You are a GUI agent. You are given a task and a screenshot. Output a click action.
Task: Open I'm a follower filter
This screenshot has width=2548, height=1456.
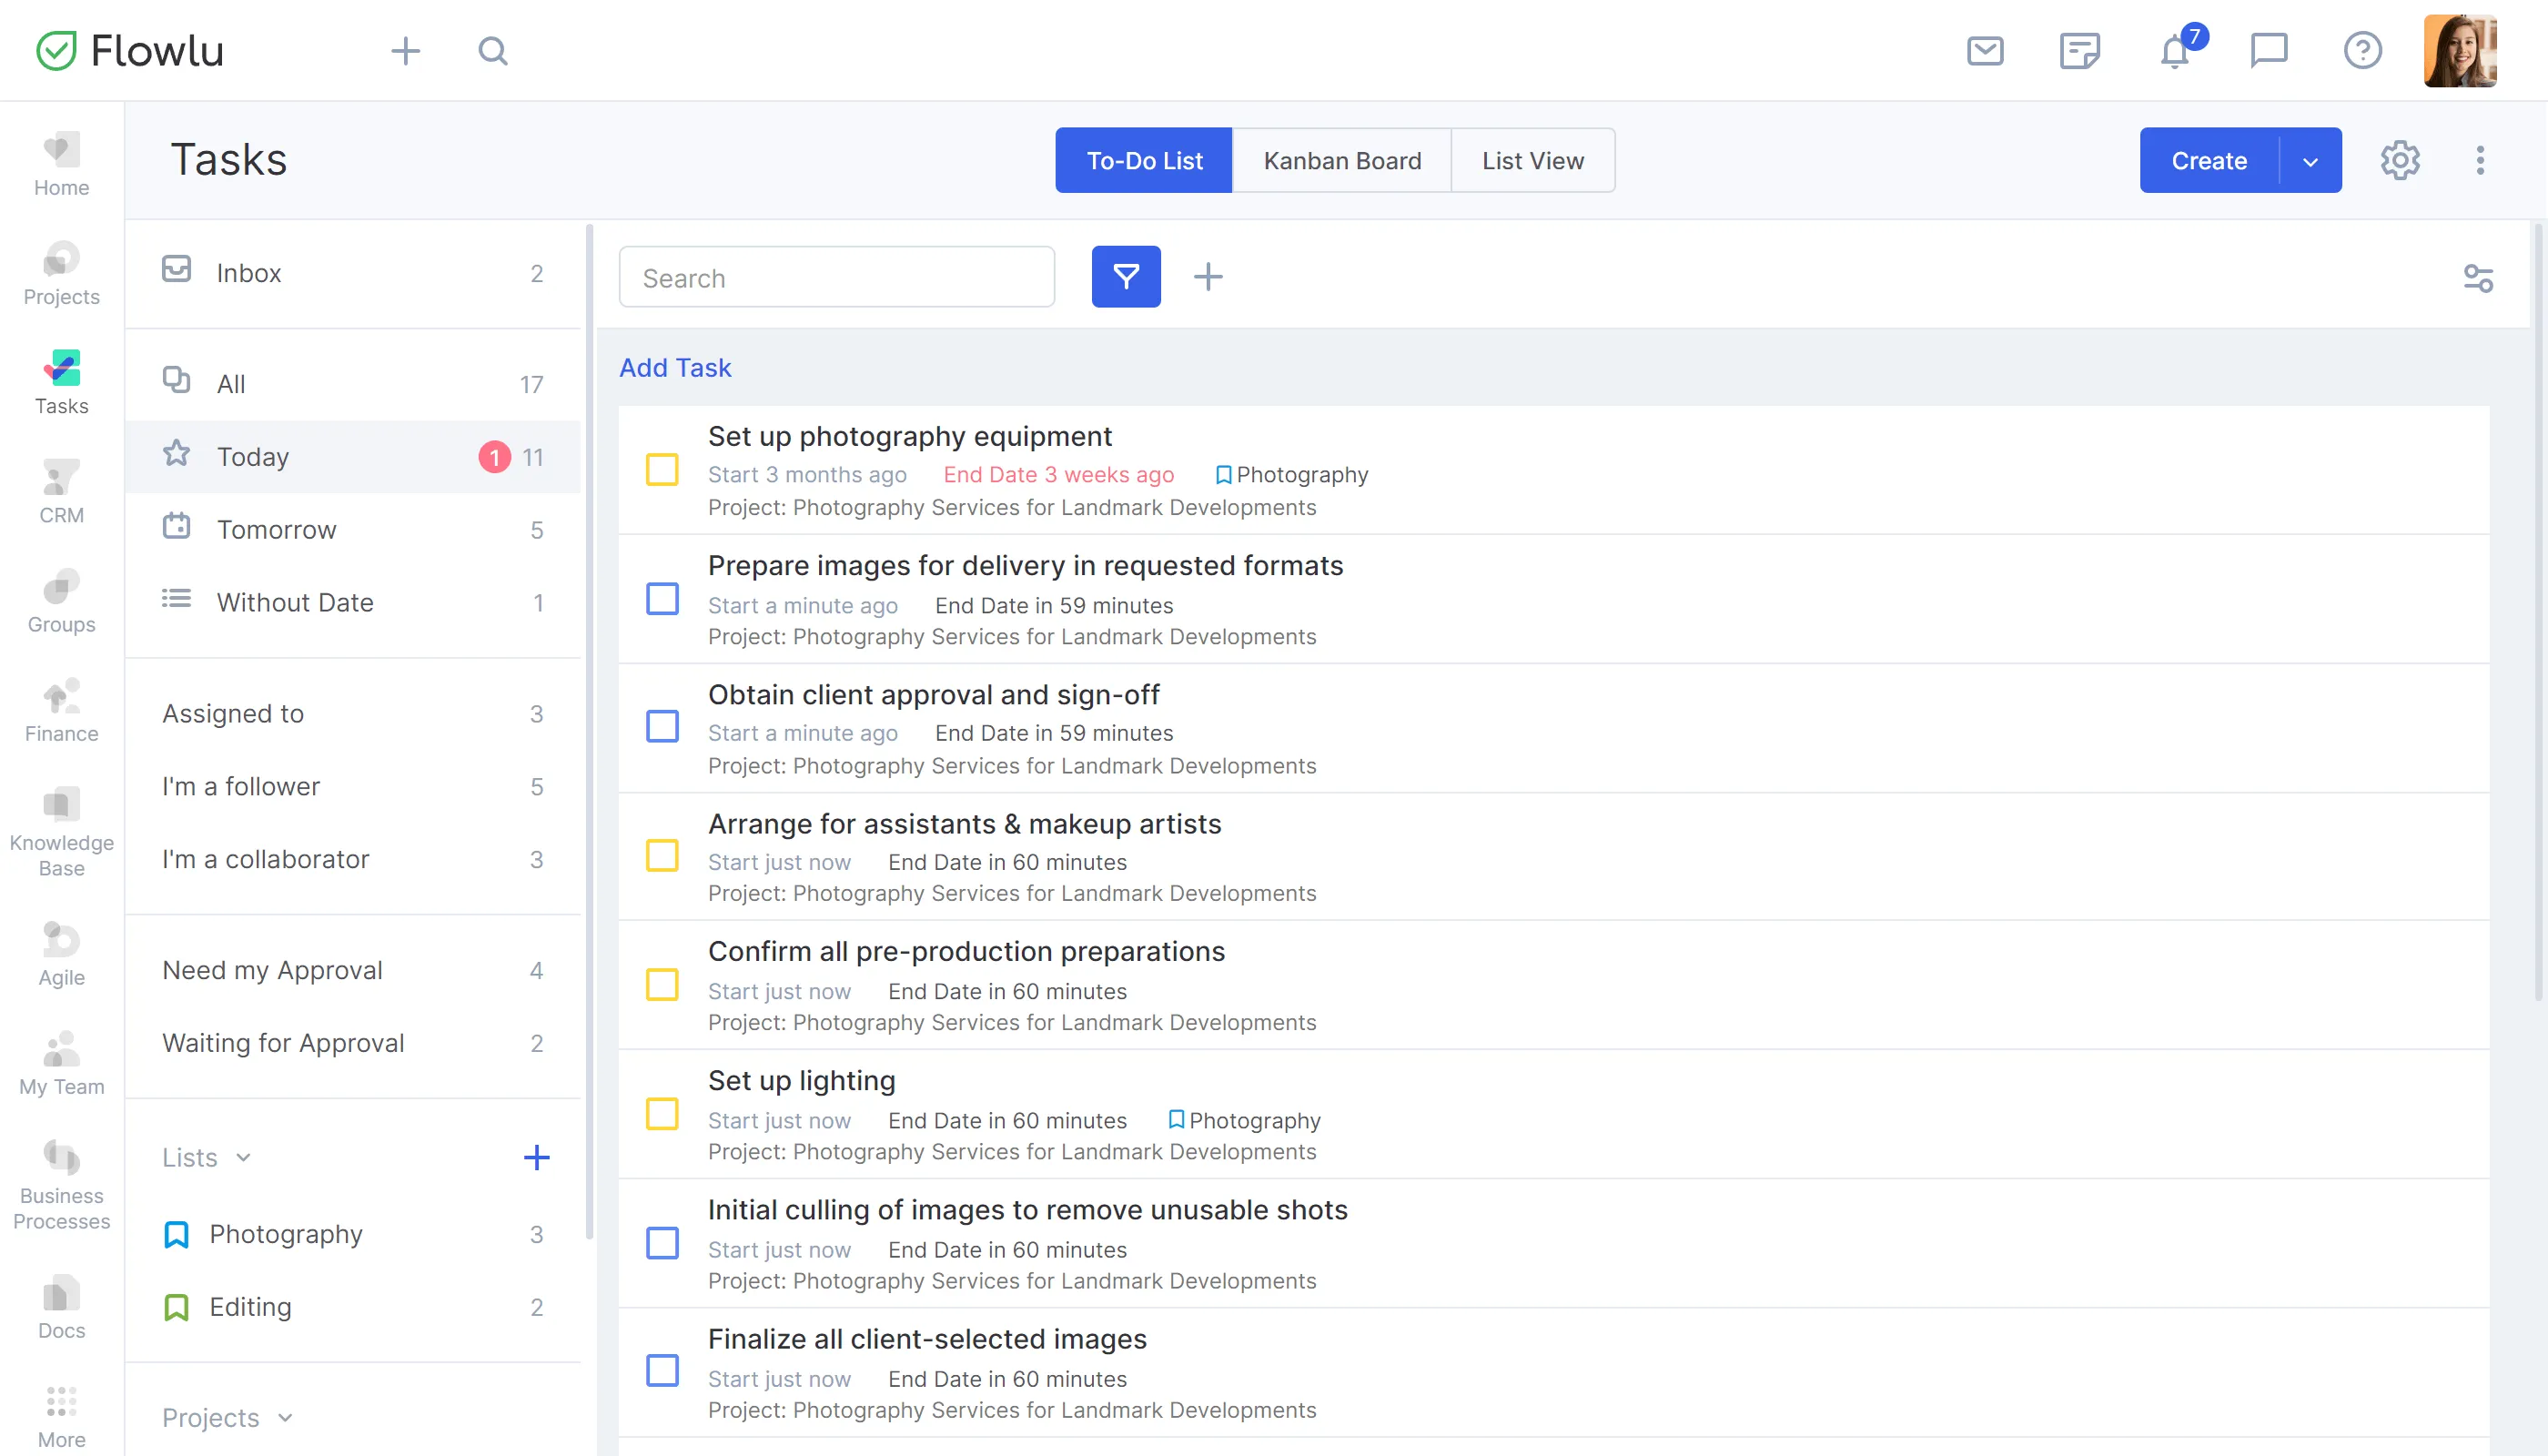pyautogui.click(x=353, y=787)
